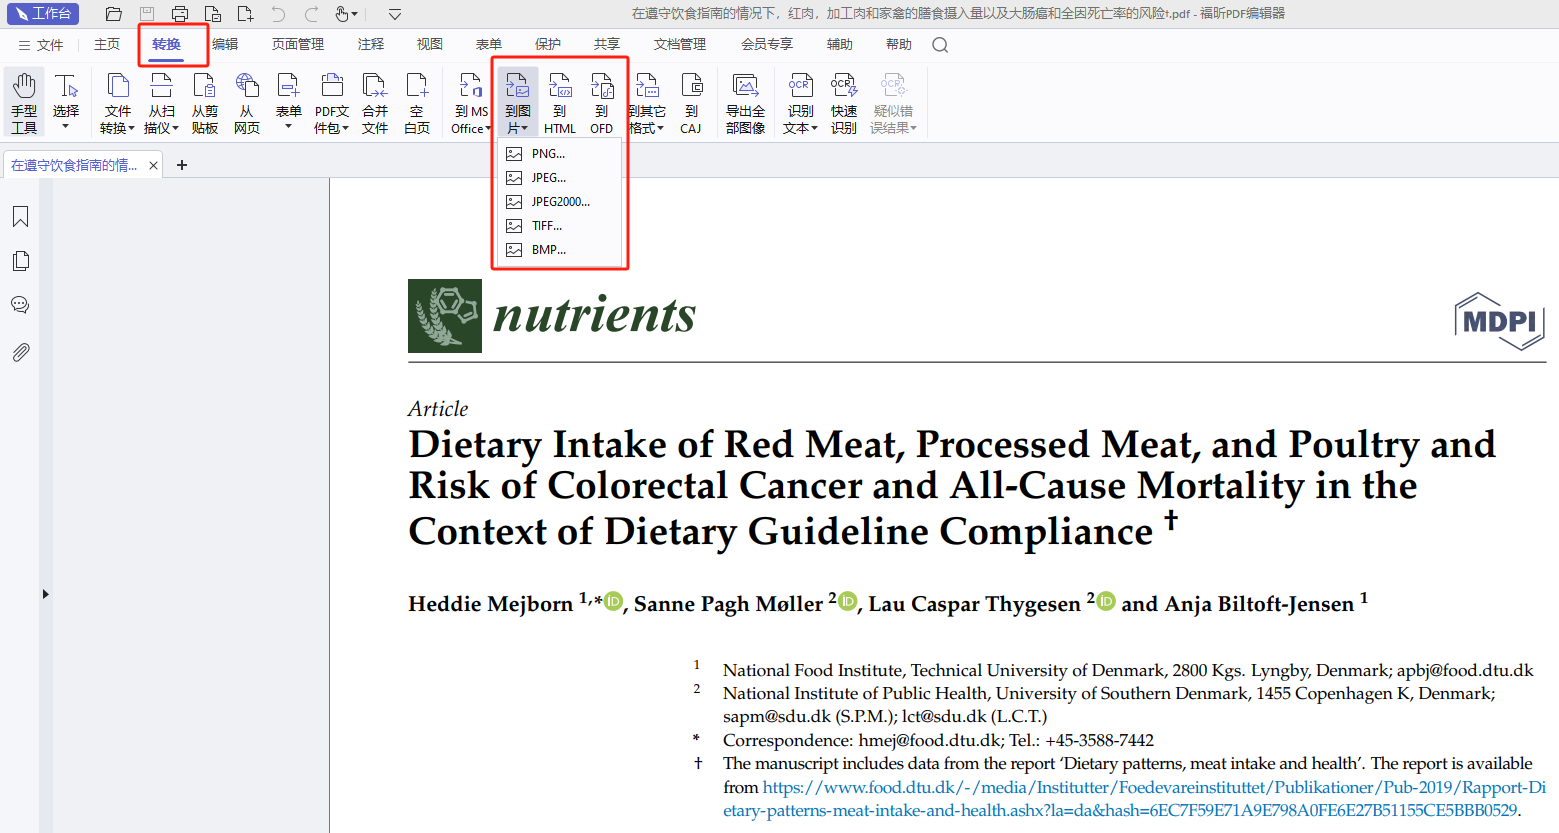The image size is (1559, 833).
Task: Expand the left navigation panel arrow
Action: [x=45, y=594]
